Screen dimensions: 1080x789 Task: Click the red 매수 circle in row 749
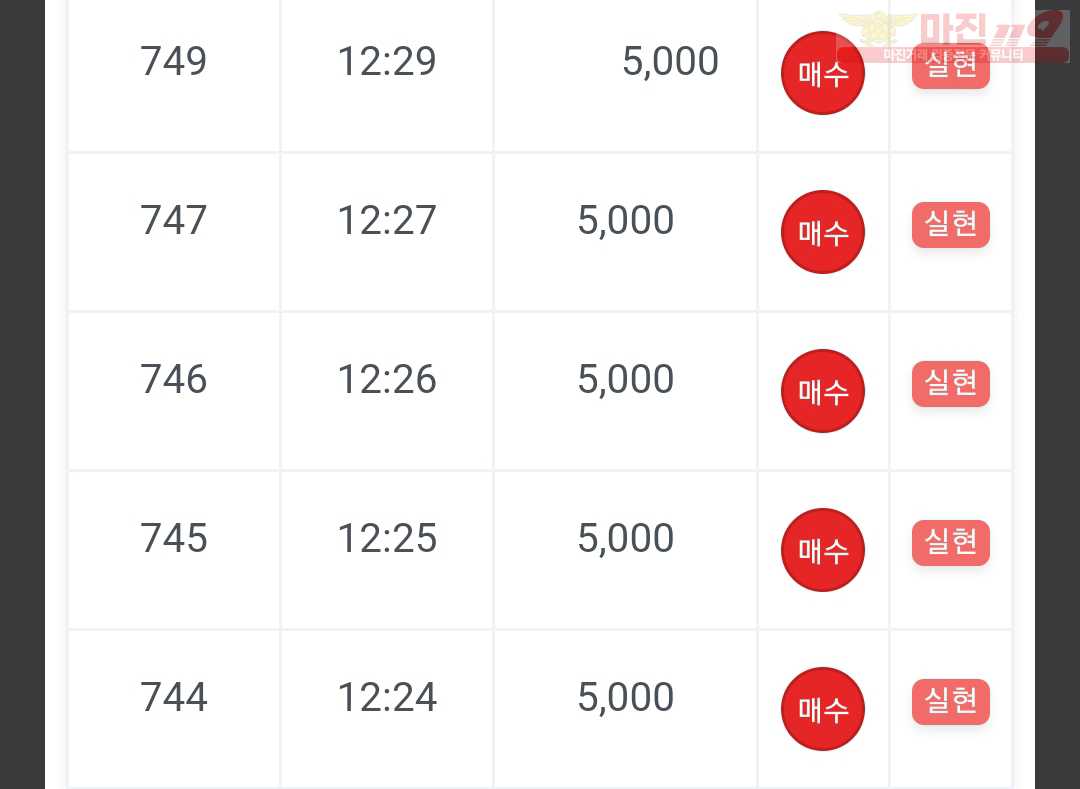(822, 73)
